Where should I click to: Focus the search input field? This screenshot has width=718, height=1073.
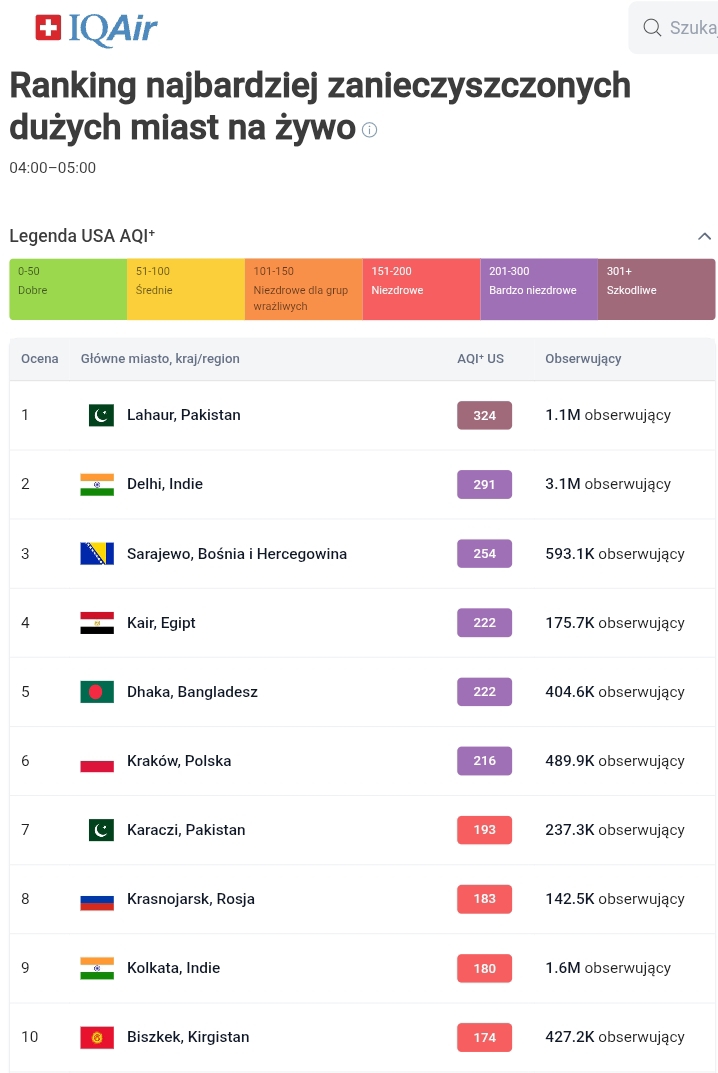[x=692, y=27]
